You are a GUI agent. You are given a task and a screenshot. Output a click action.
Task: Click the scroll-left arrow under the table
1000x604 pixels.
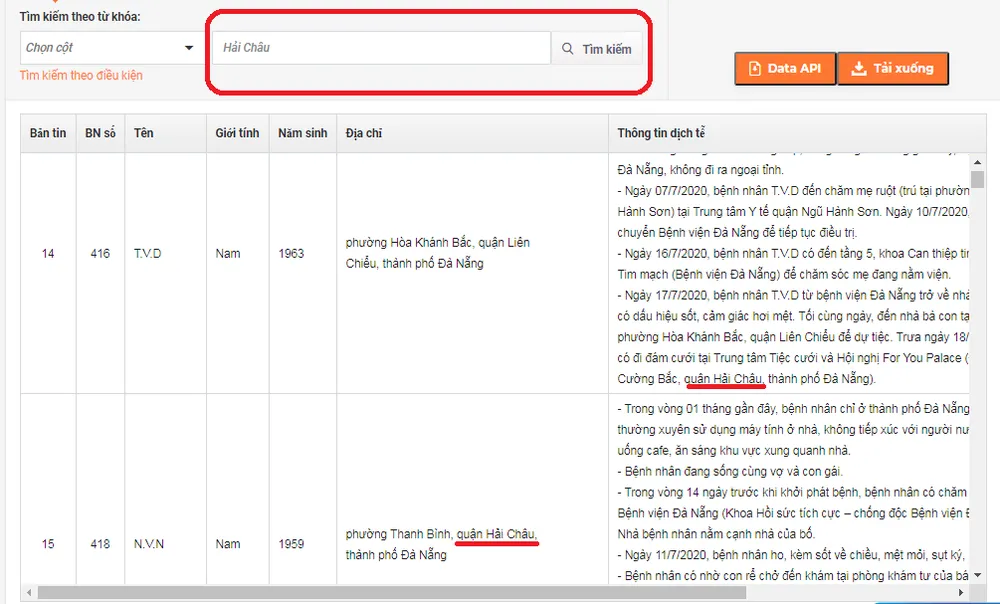pyautogui.click(x=28, y=593)
